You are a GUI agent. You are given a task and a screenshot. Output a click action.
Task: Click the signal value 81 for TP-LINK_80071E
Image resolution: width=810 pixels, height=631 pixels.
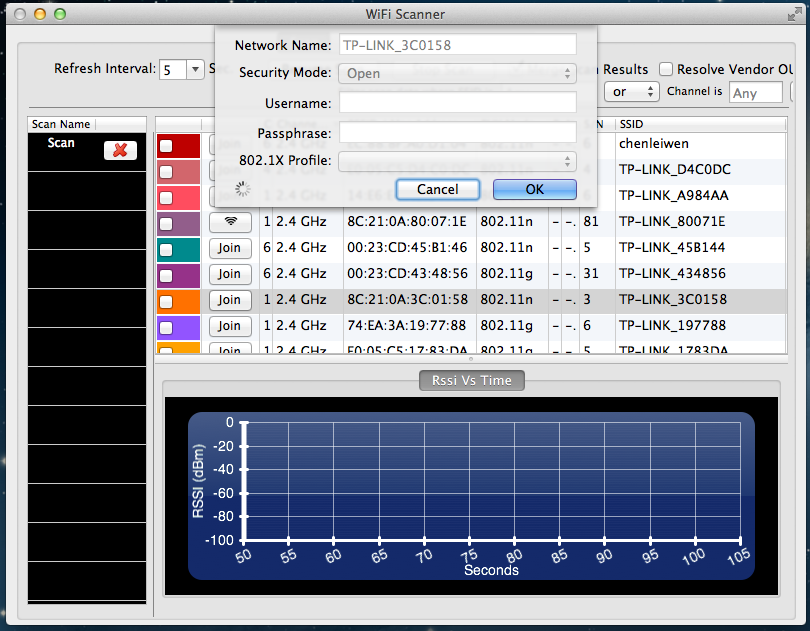click(591, 222)
